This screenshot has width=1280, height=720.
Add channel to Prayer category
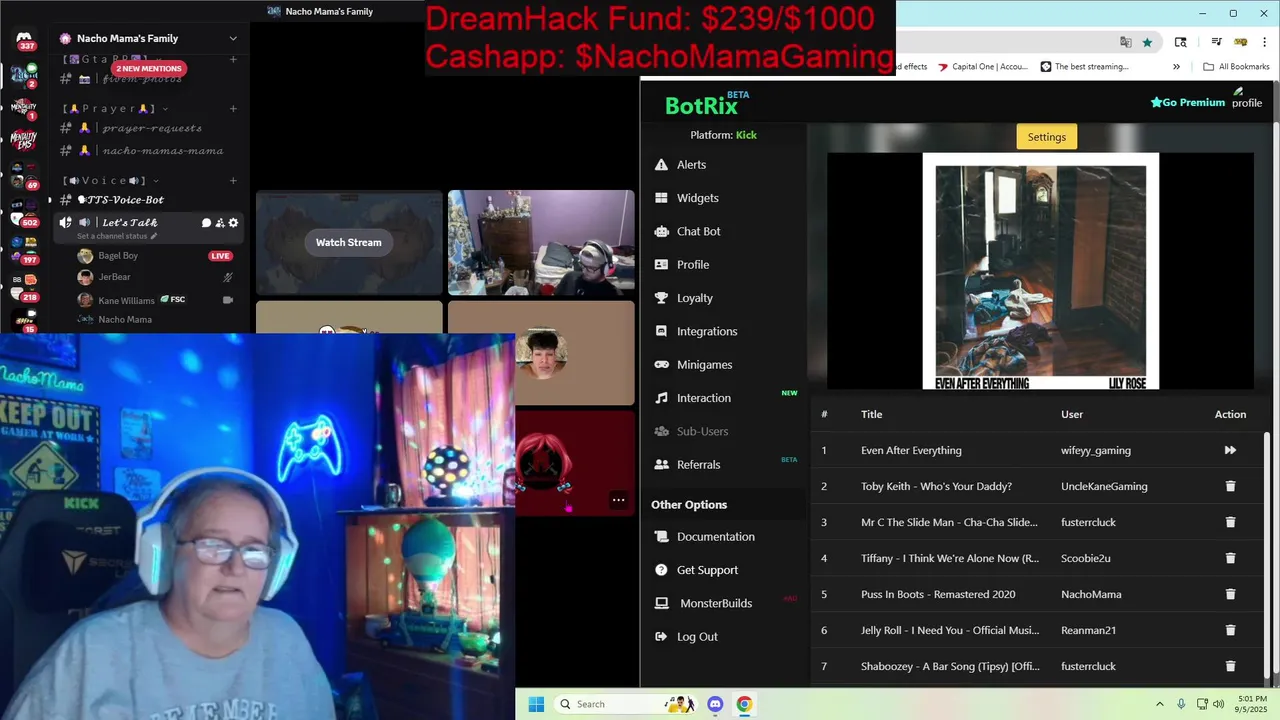[x=233, y=108]
